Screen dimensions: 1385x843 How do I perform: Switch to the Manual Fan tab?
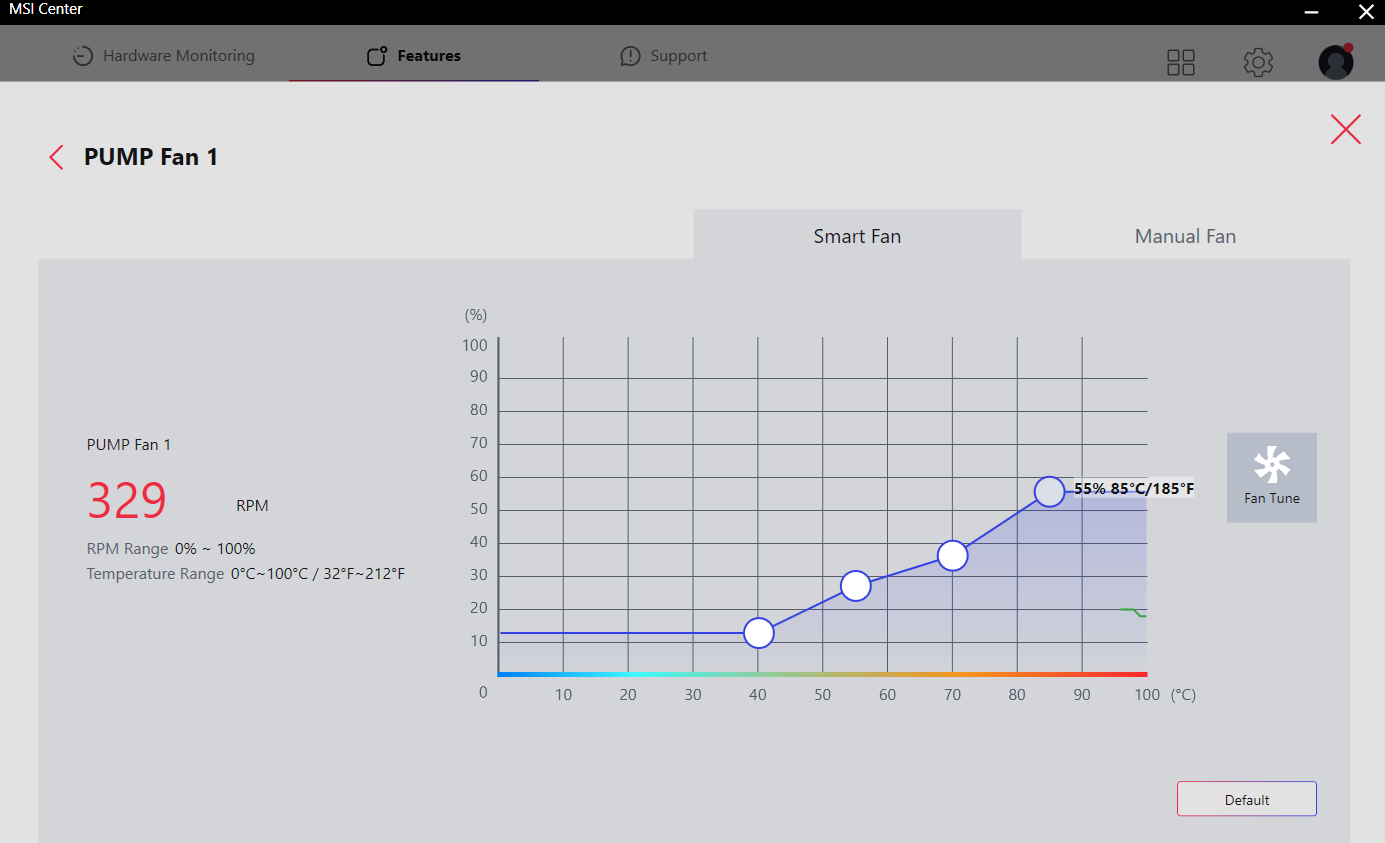pos(1185,235)
